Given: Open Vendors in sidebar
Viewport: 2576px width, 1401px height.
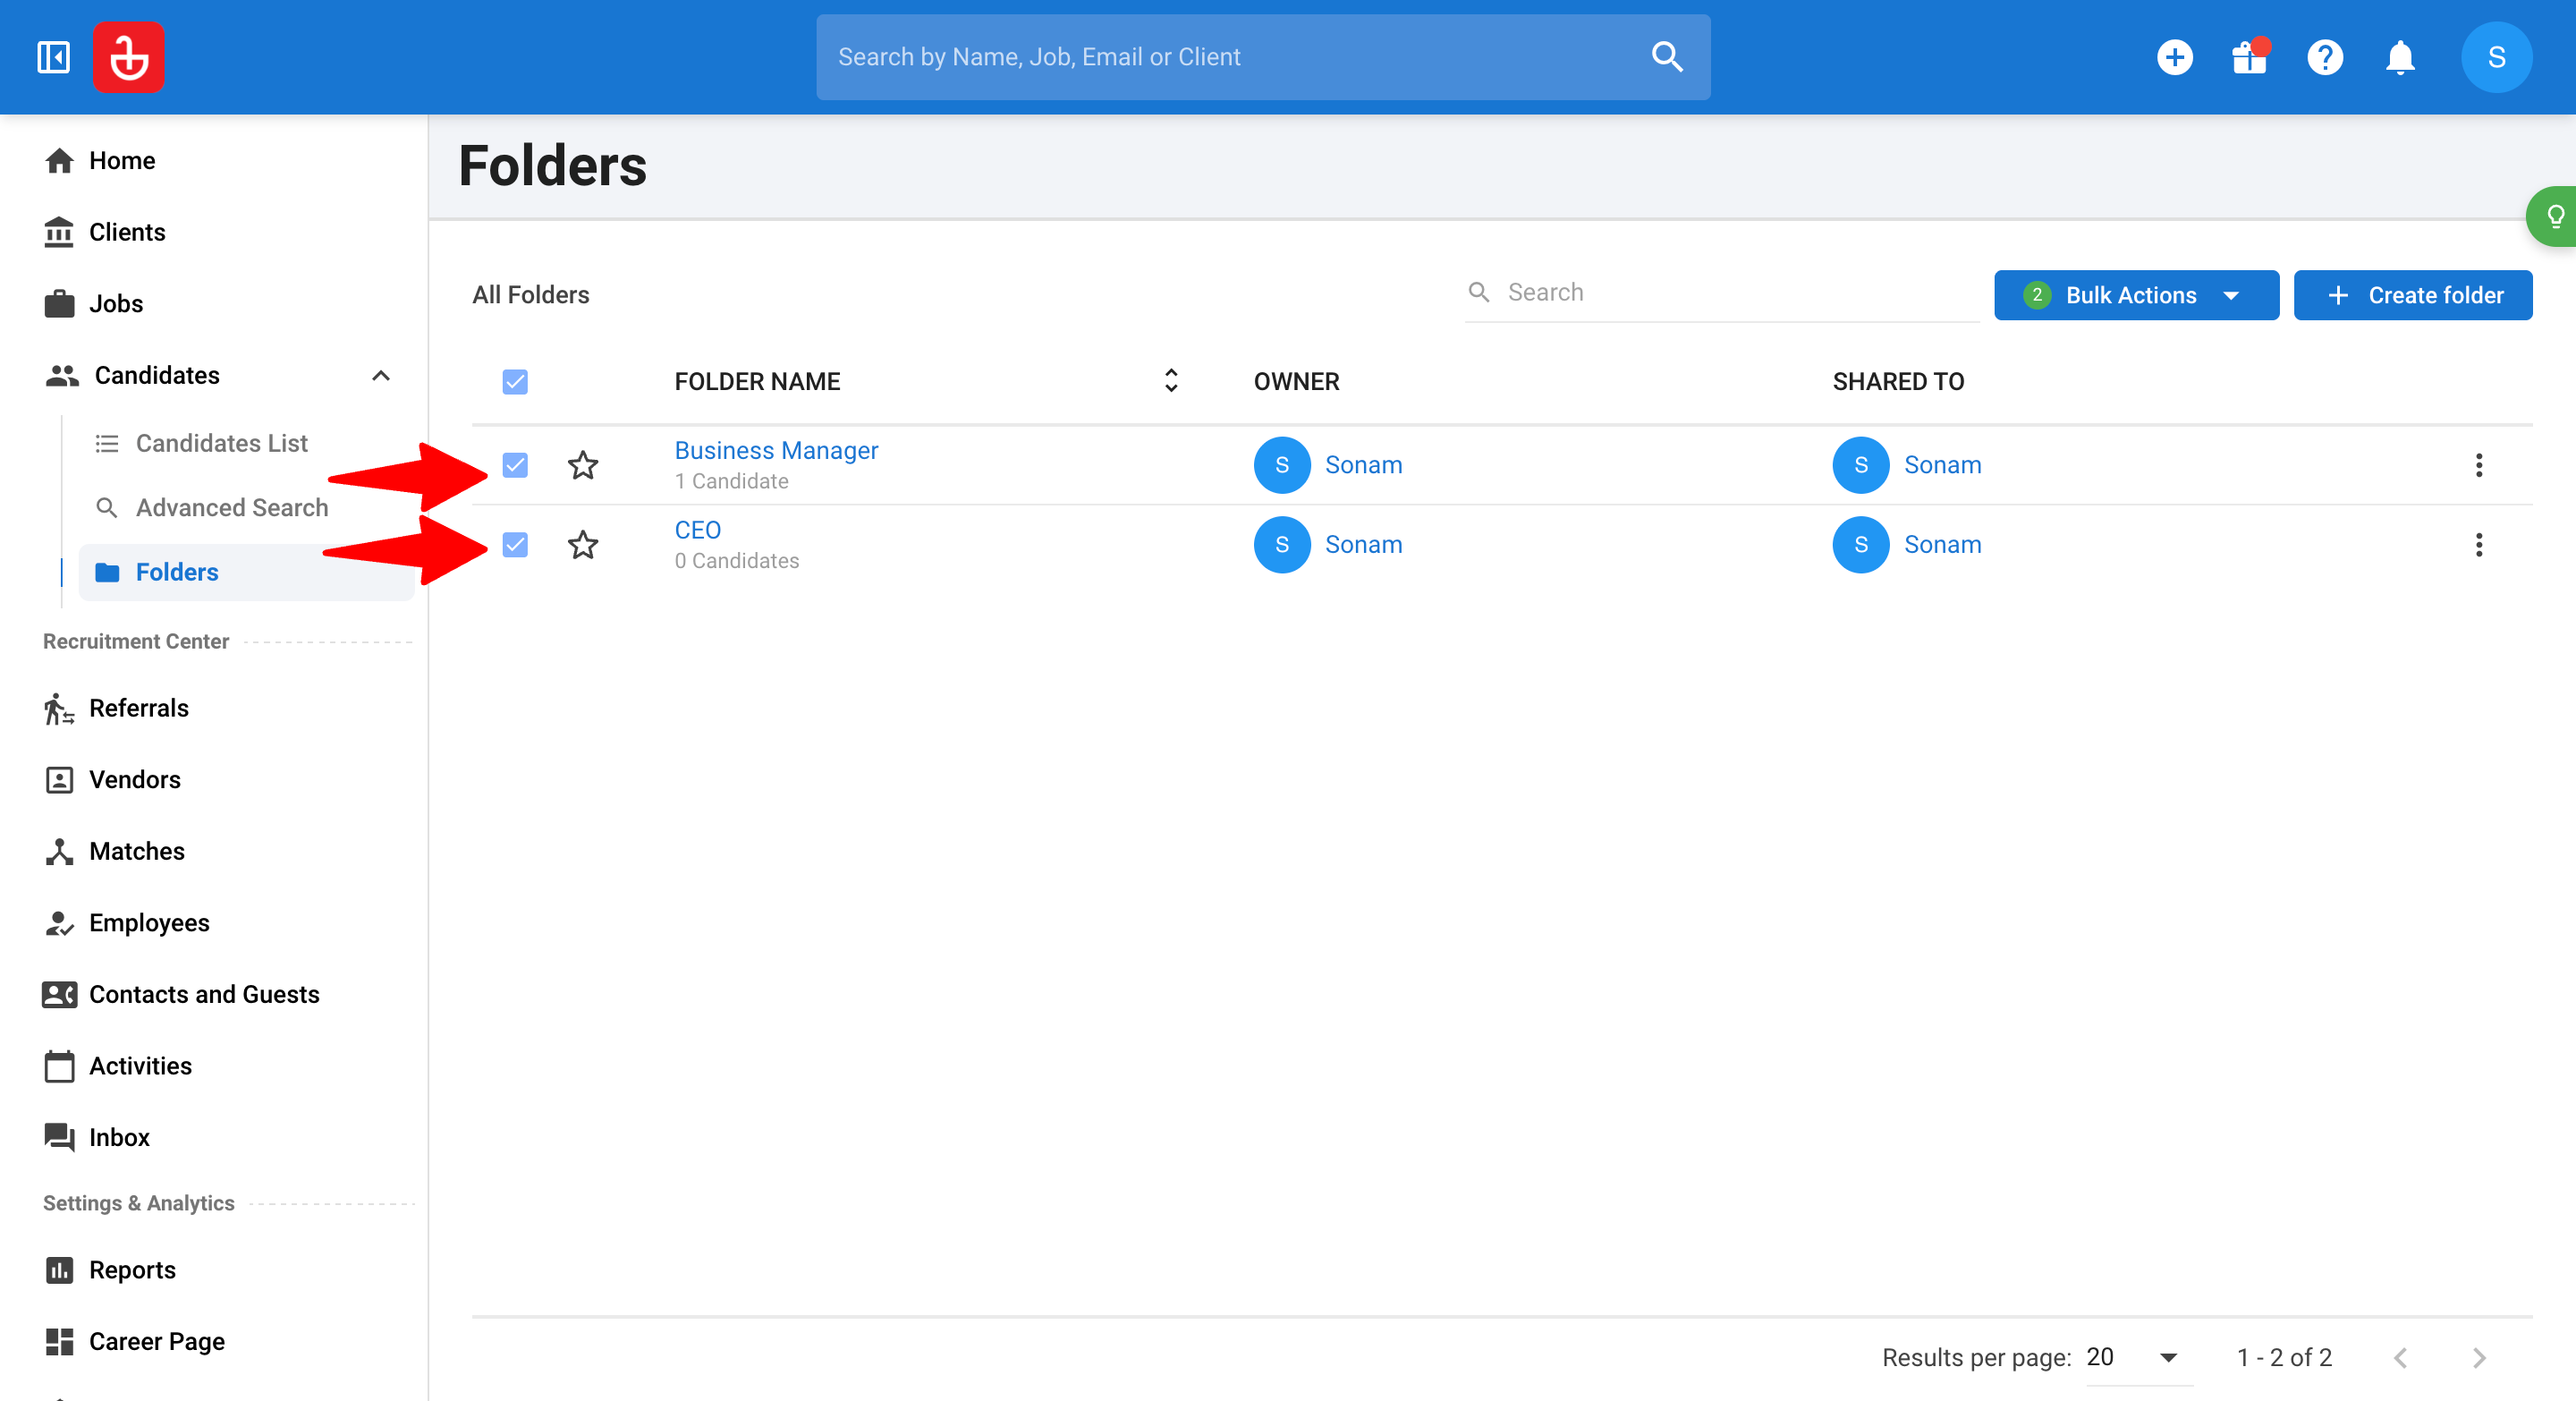Looking at the screenshot, I should coord(135,780).
